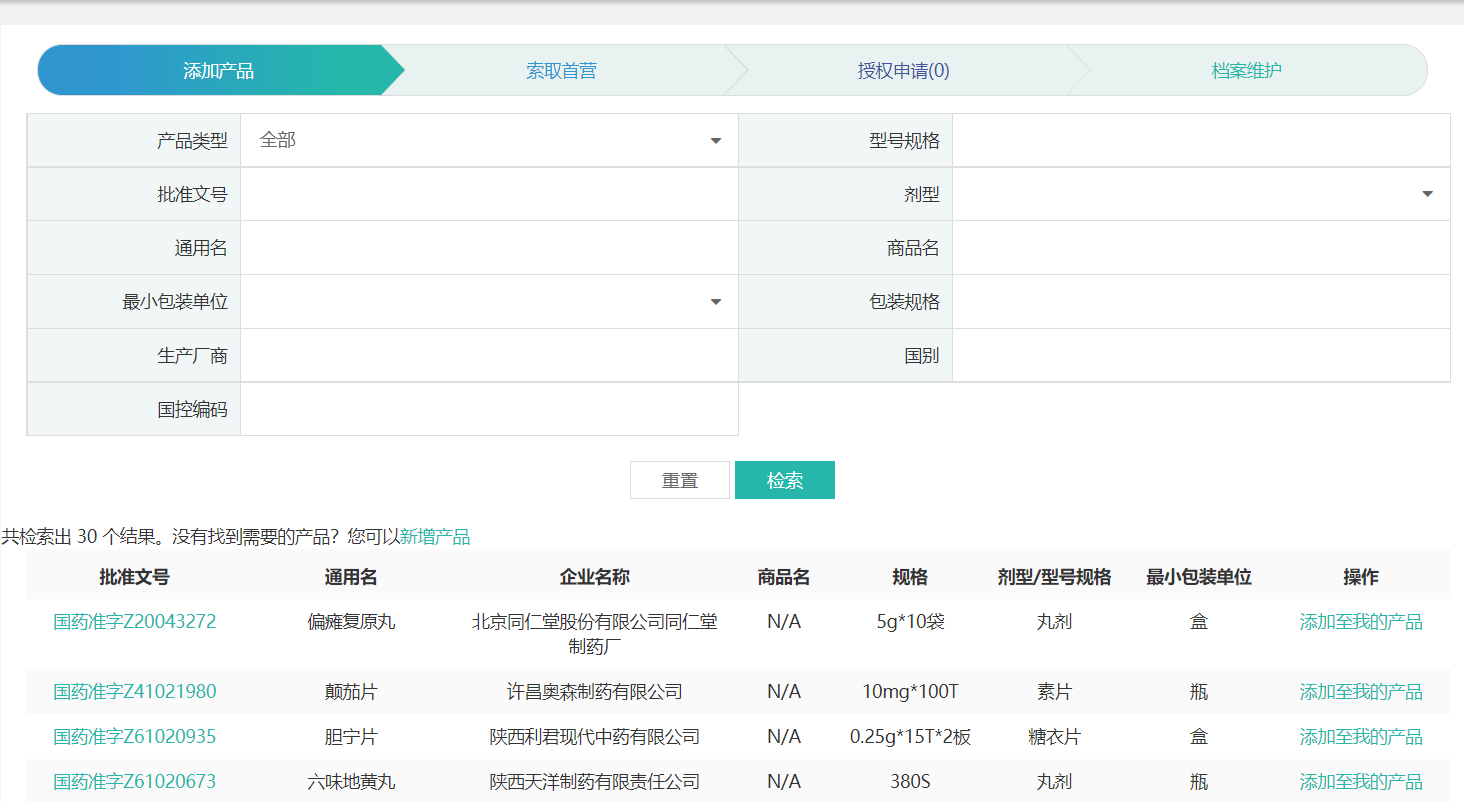Open the 国药准字Z61020935 link
Image resolution: width=1464 pixels, height=802 pixels.
pos(134,737)
